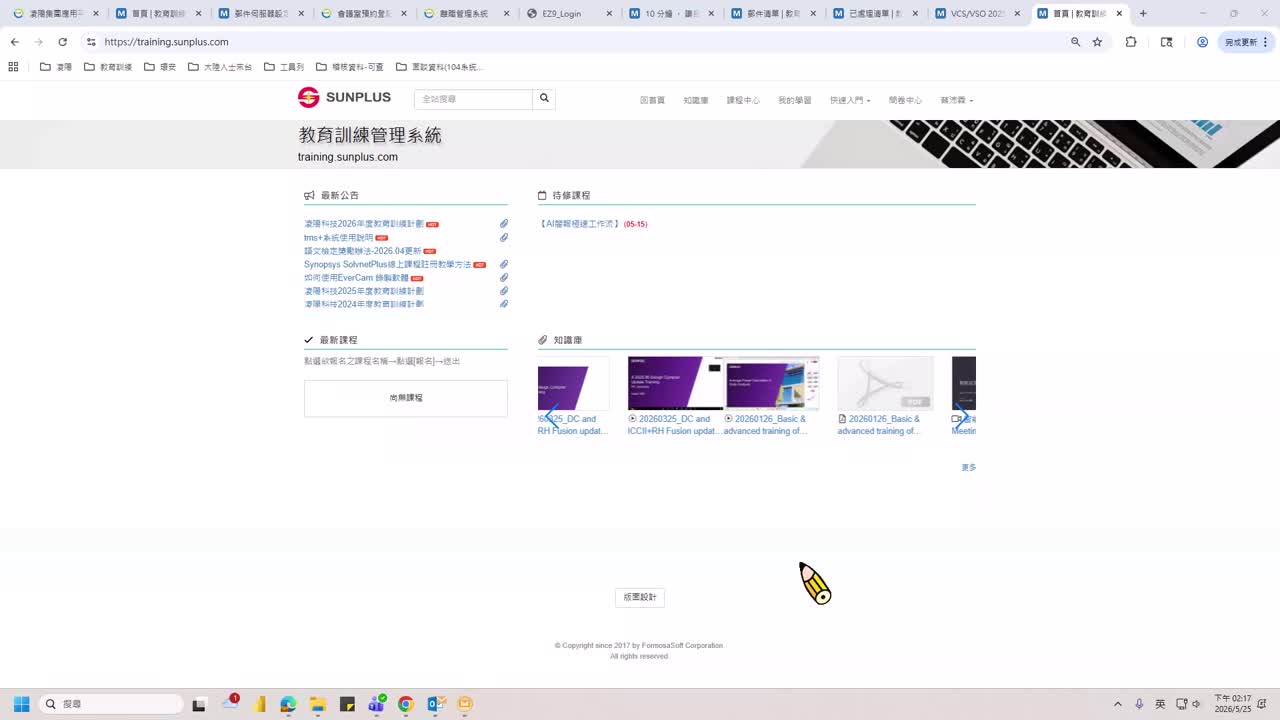Click the zoom magnifier in address bar

coord(1075,42)
